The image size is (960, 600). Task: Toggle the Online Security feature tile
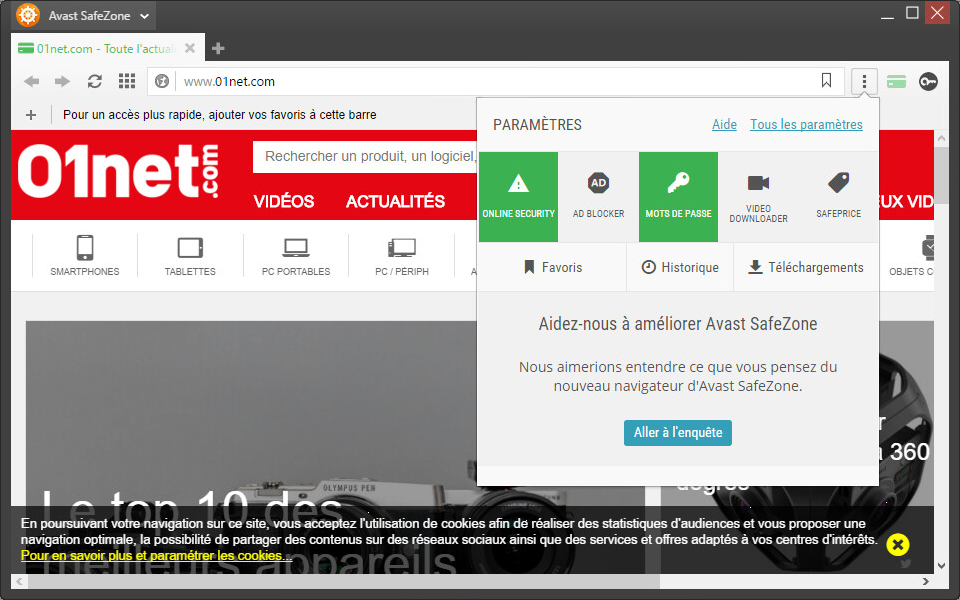tap(518, 197)
